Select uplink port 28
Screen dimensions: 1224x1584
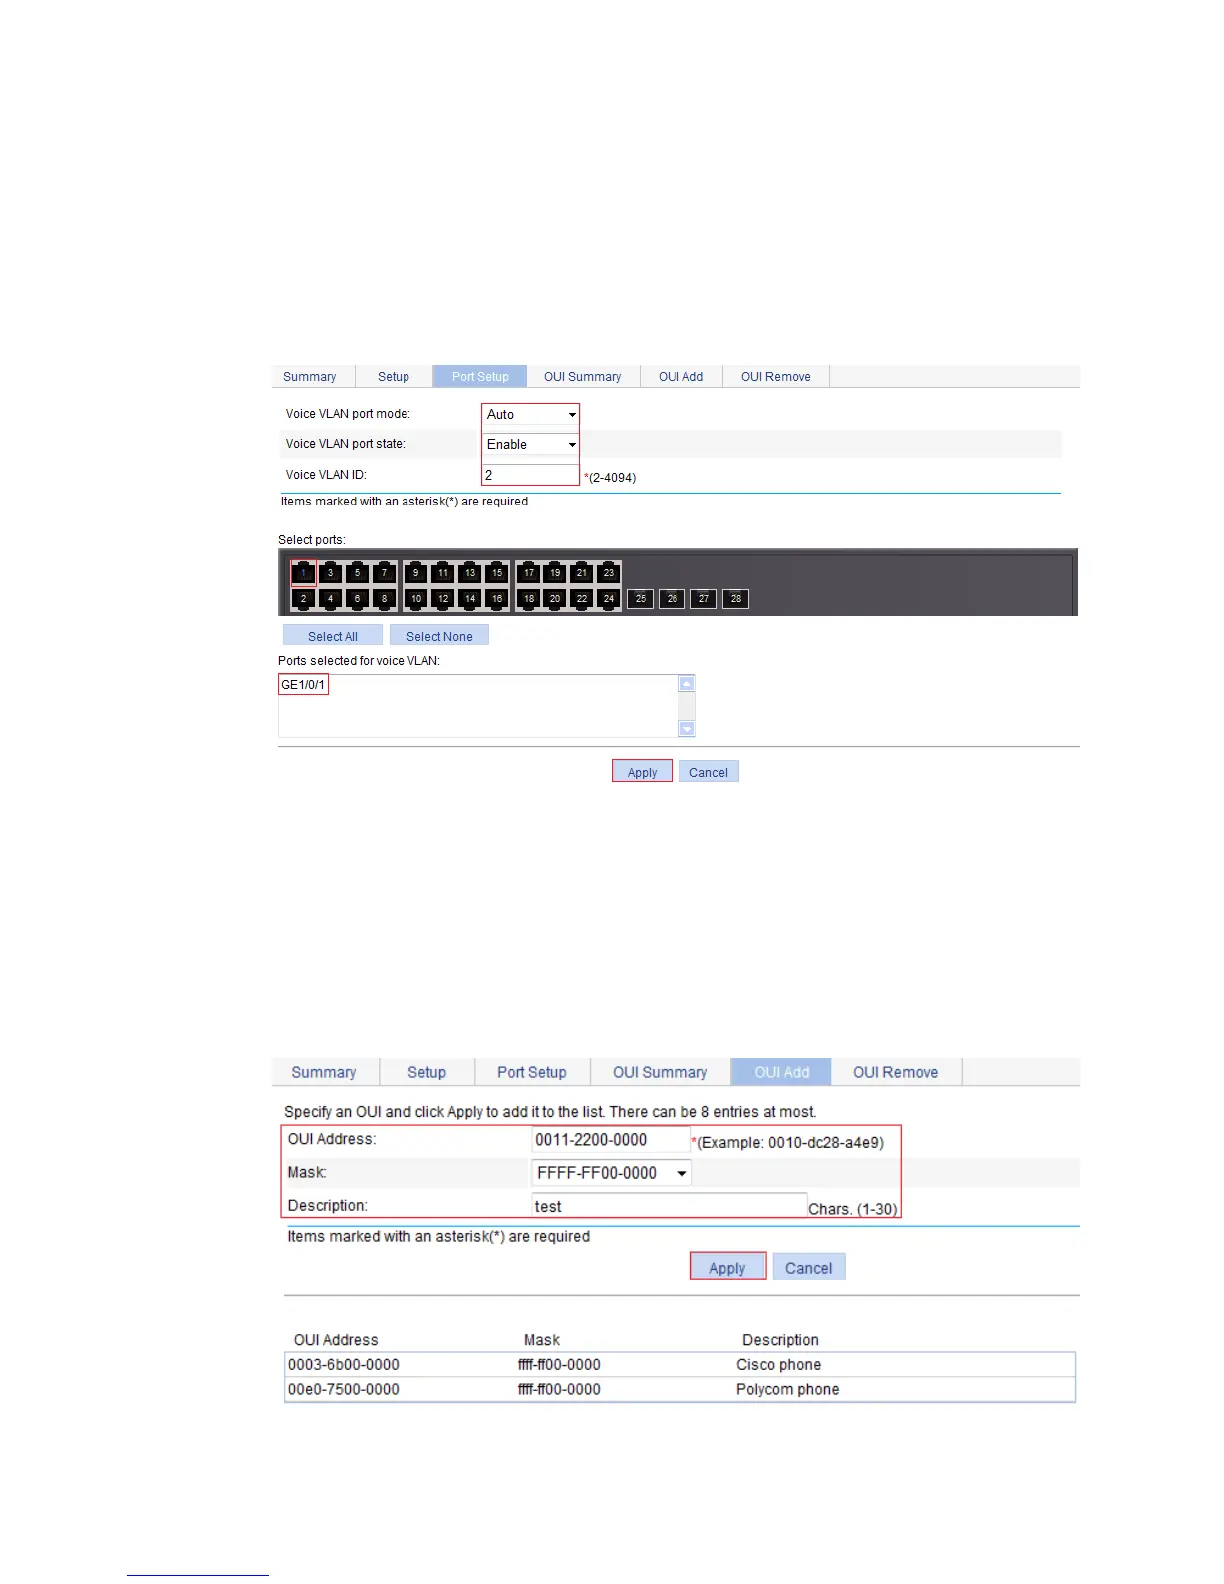pos(735,598)
